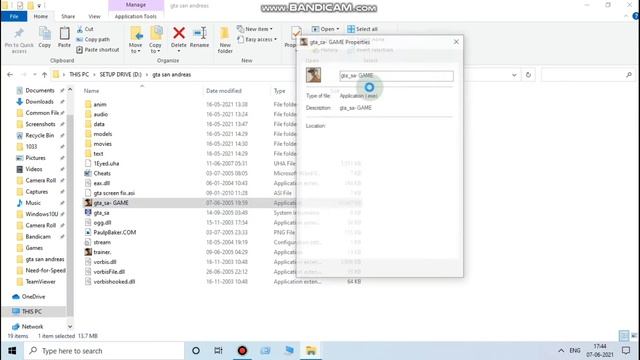Open File Explorer taskbar icon
This screenshot has height=360, width=640.
311,351
